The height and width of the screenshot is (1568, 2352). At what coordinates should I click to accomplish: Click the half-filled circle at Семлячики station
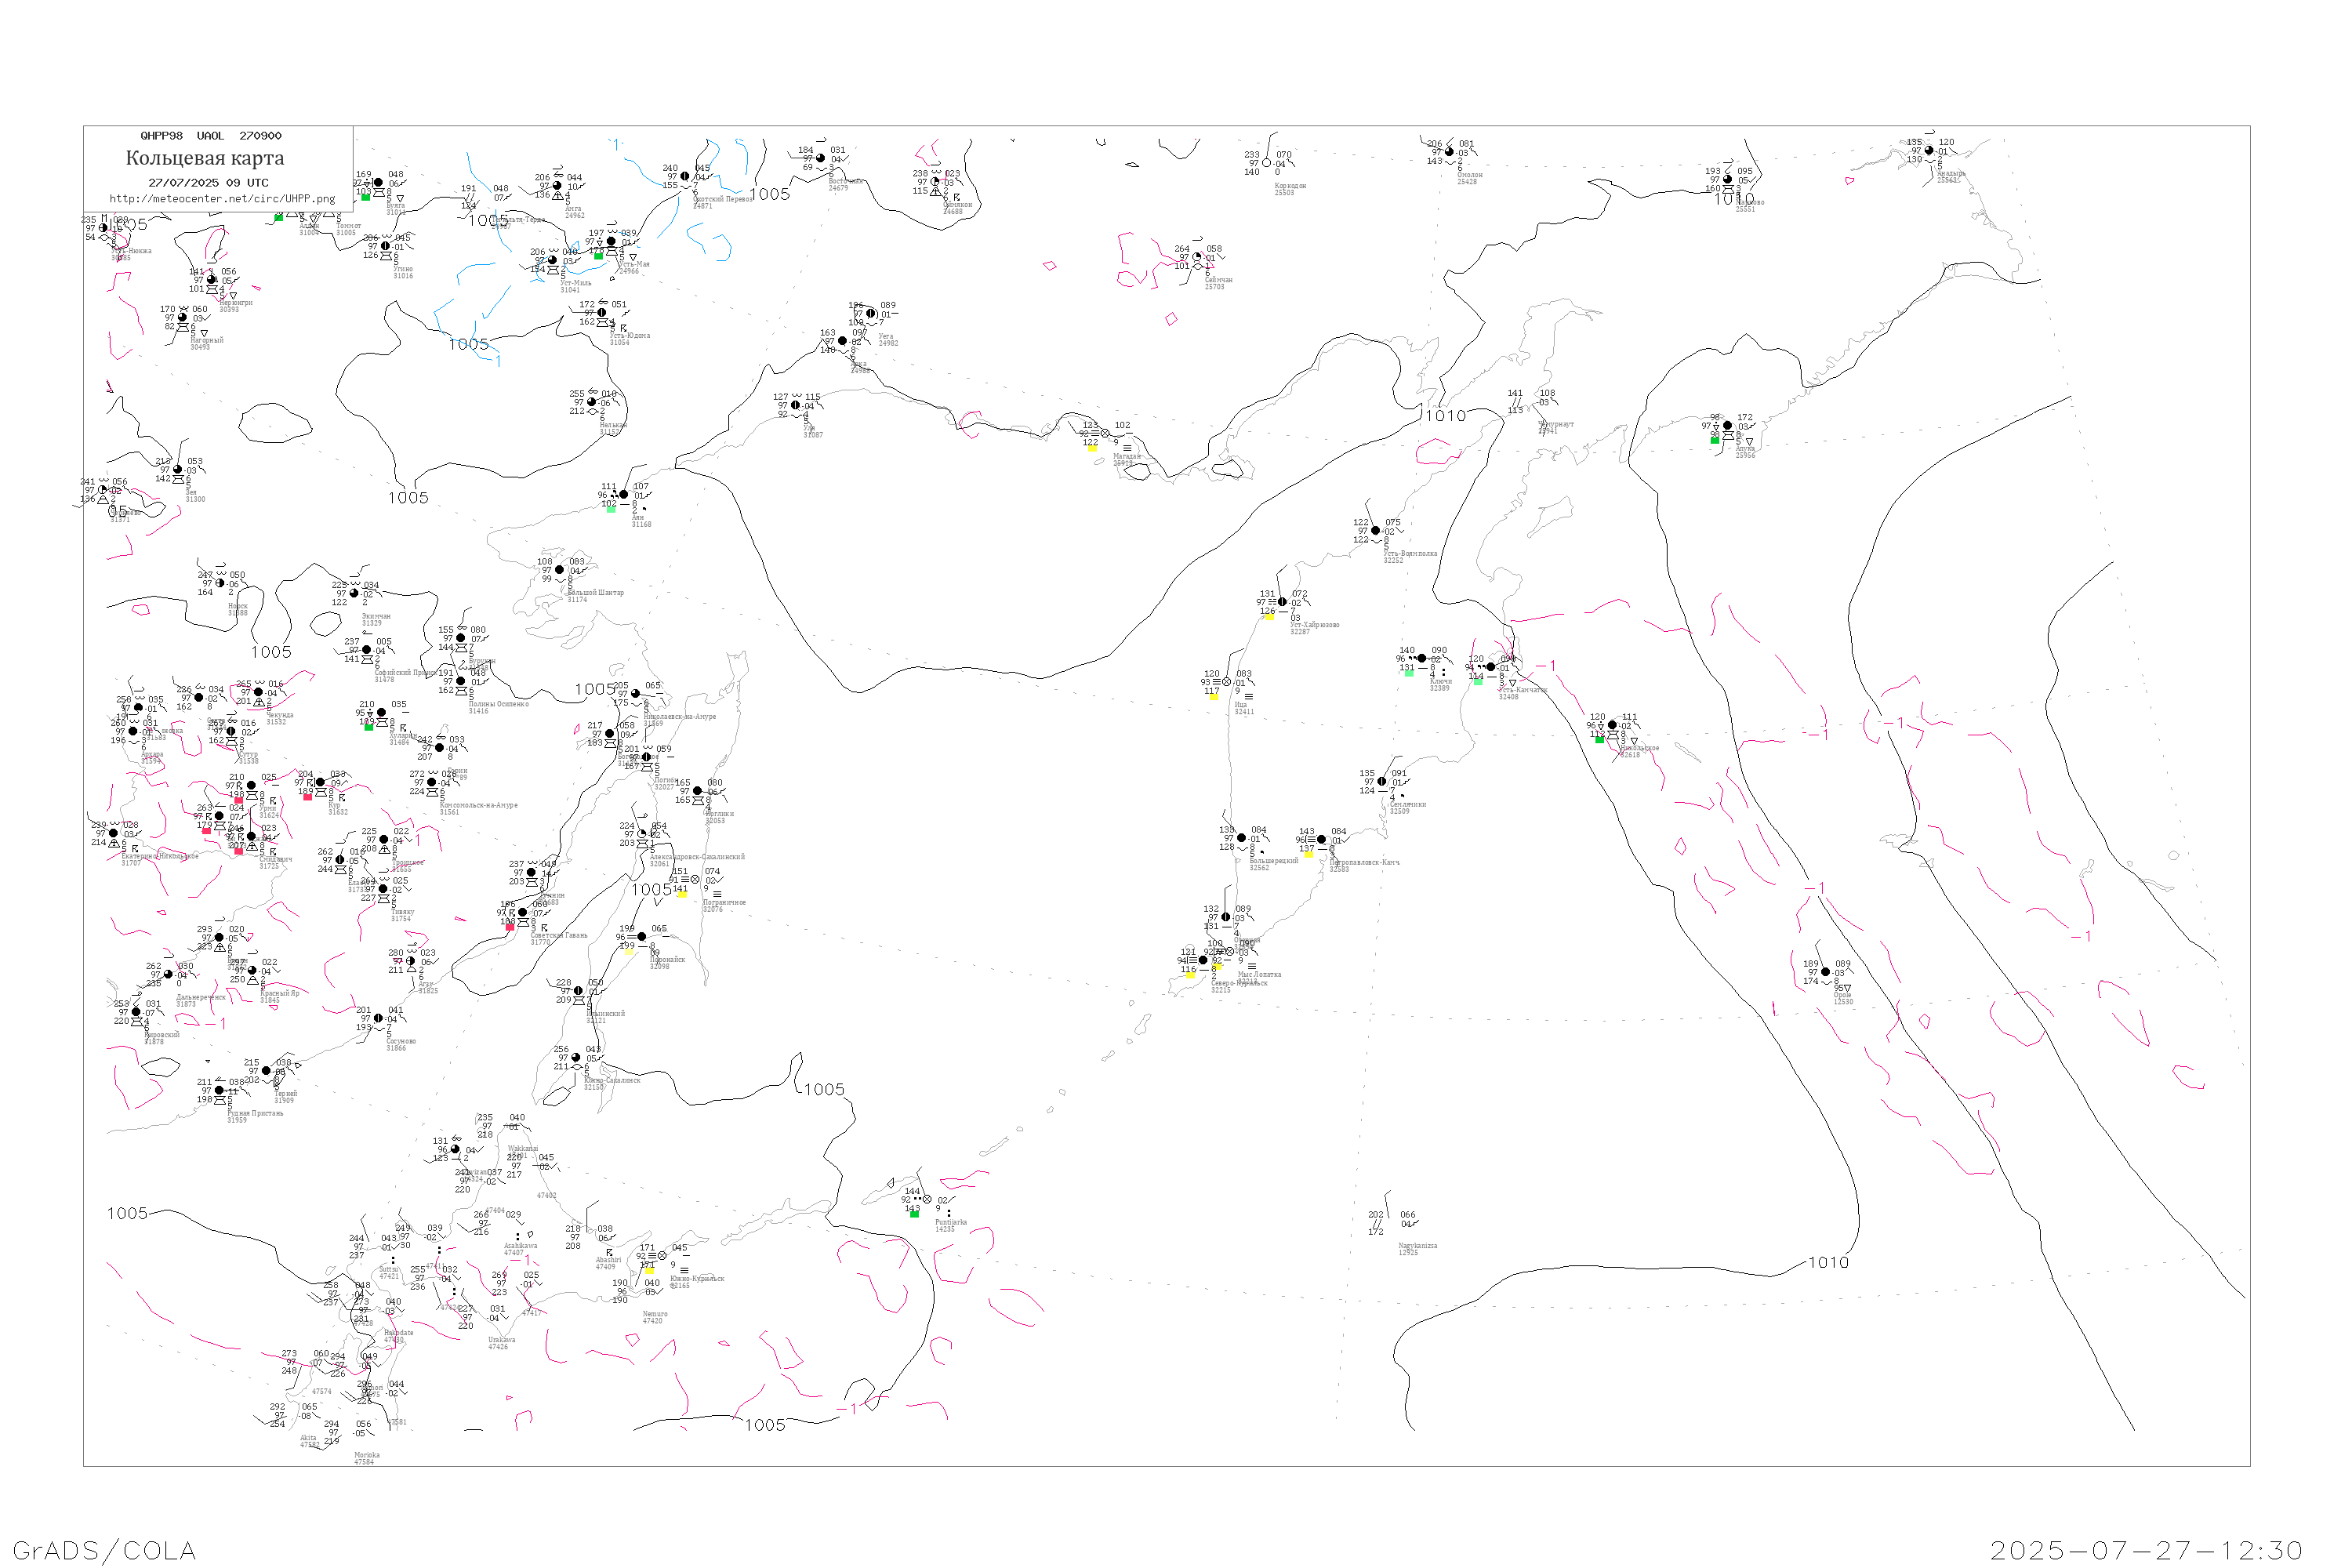point(1381,782)
